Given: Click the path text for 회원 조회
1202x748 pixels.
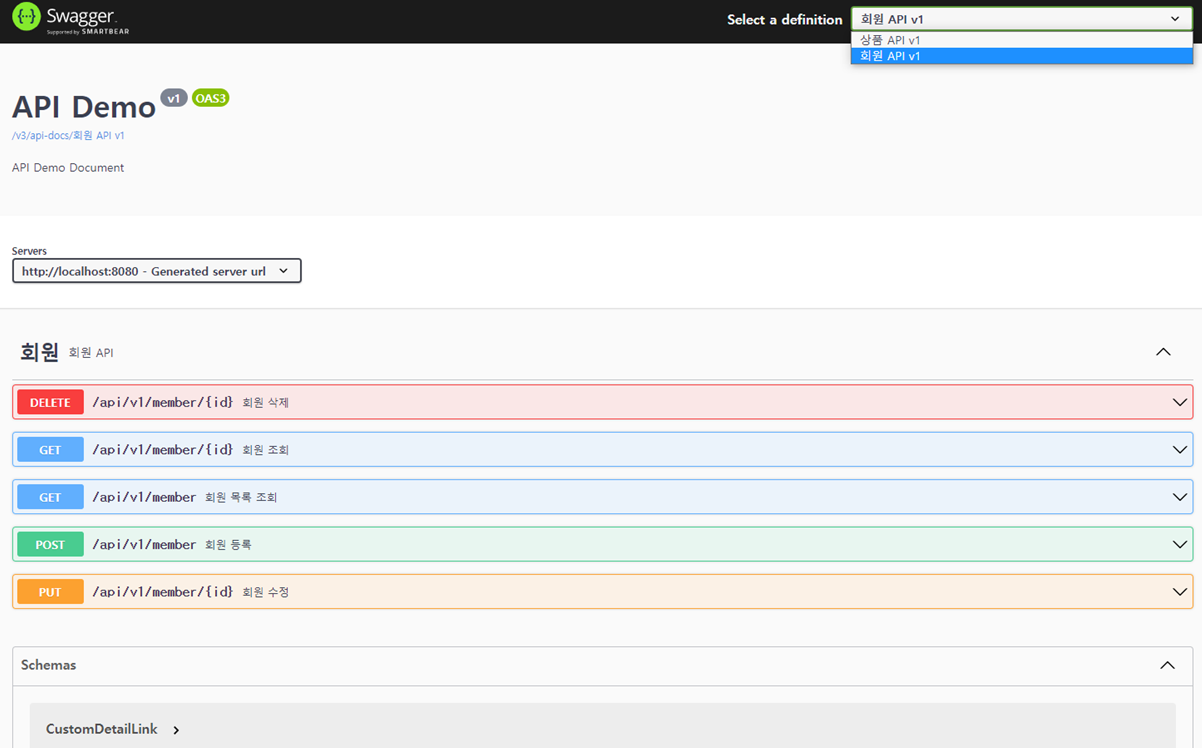Looking at the screenshot, I should 163,450.
